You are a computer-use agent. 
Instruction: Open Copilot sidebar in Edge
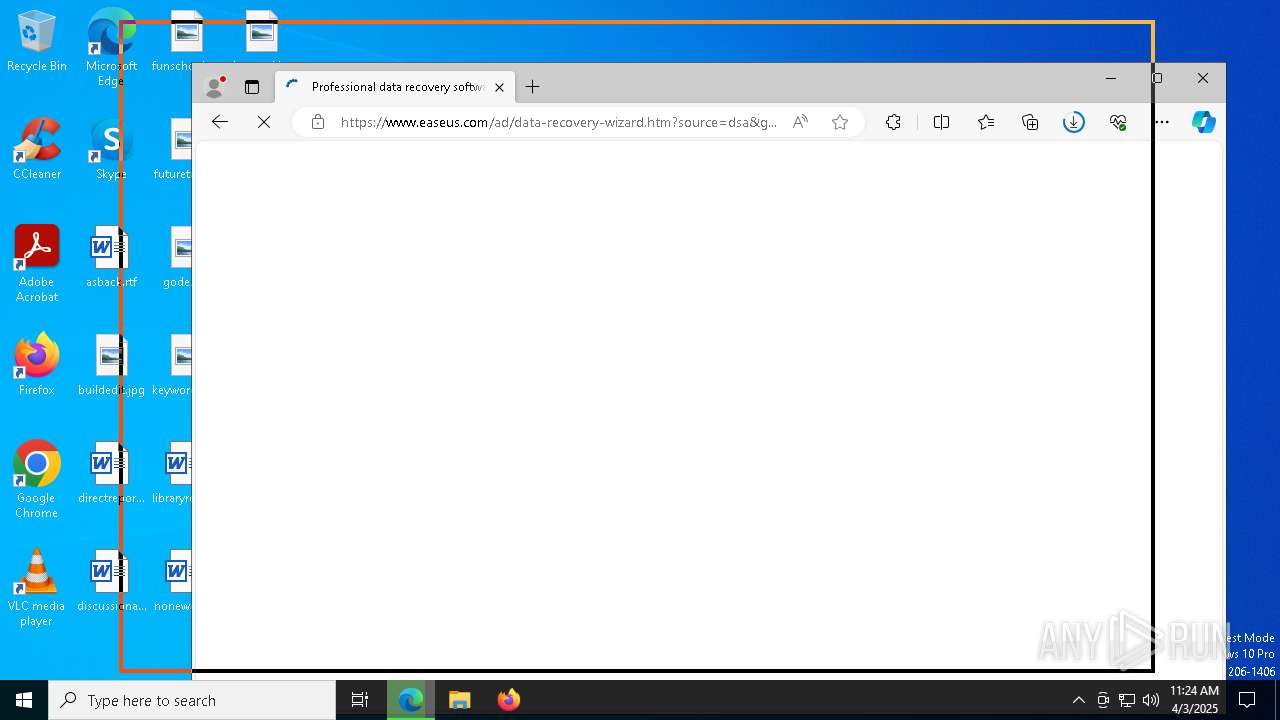coord(1204,122)
